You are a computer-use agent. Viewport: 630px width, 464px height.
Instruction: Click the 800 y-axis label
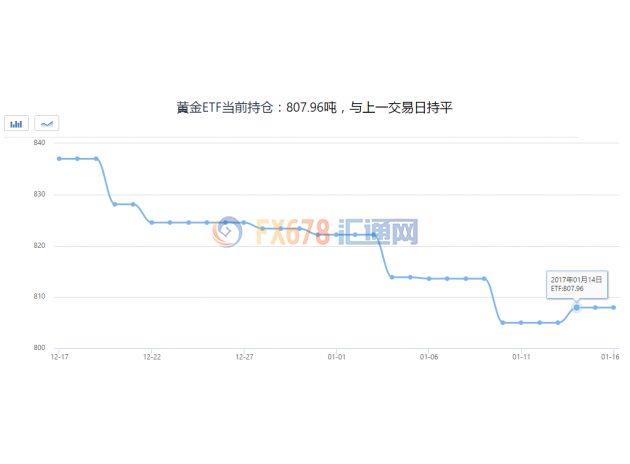click(x=39, y=348)
